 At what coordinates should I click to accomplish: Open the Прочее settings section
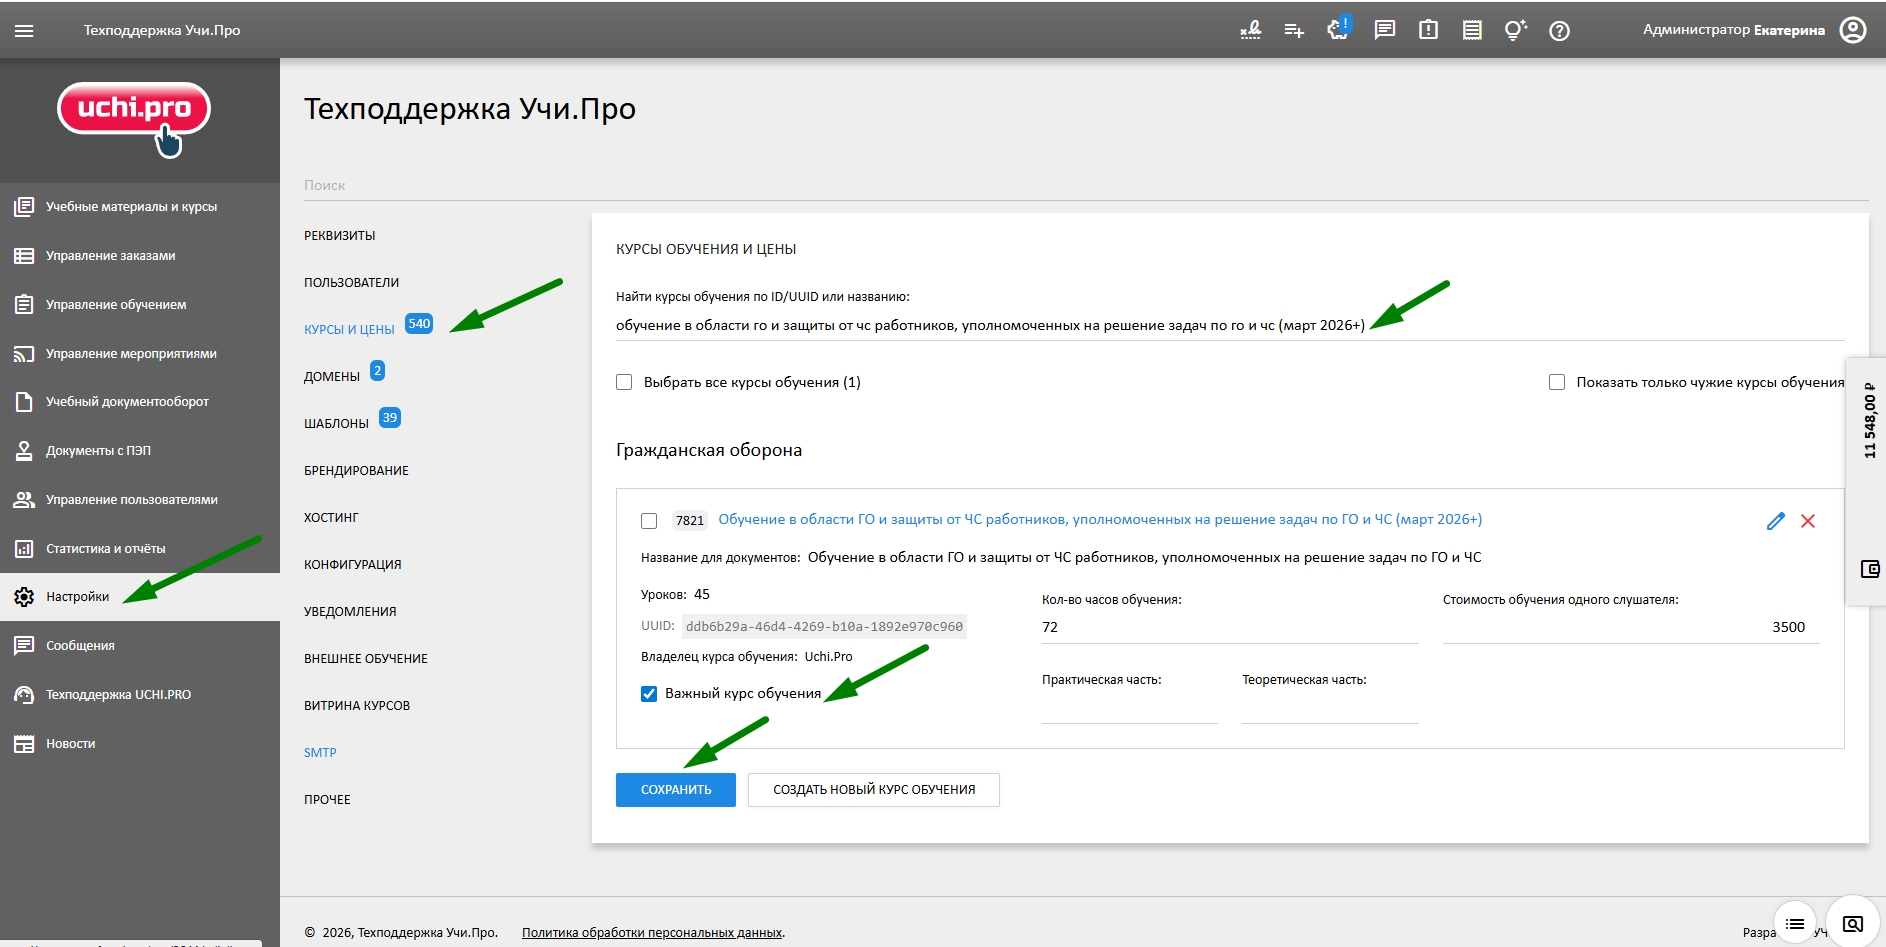(327, 800)
